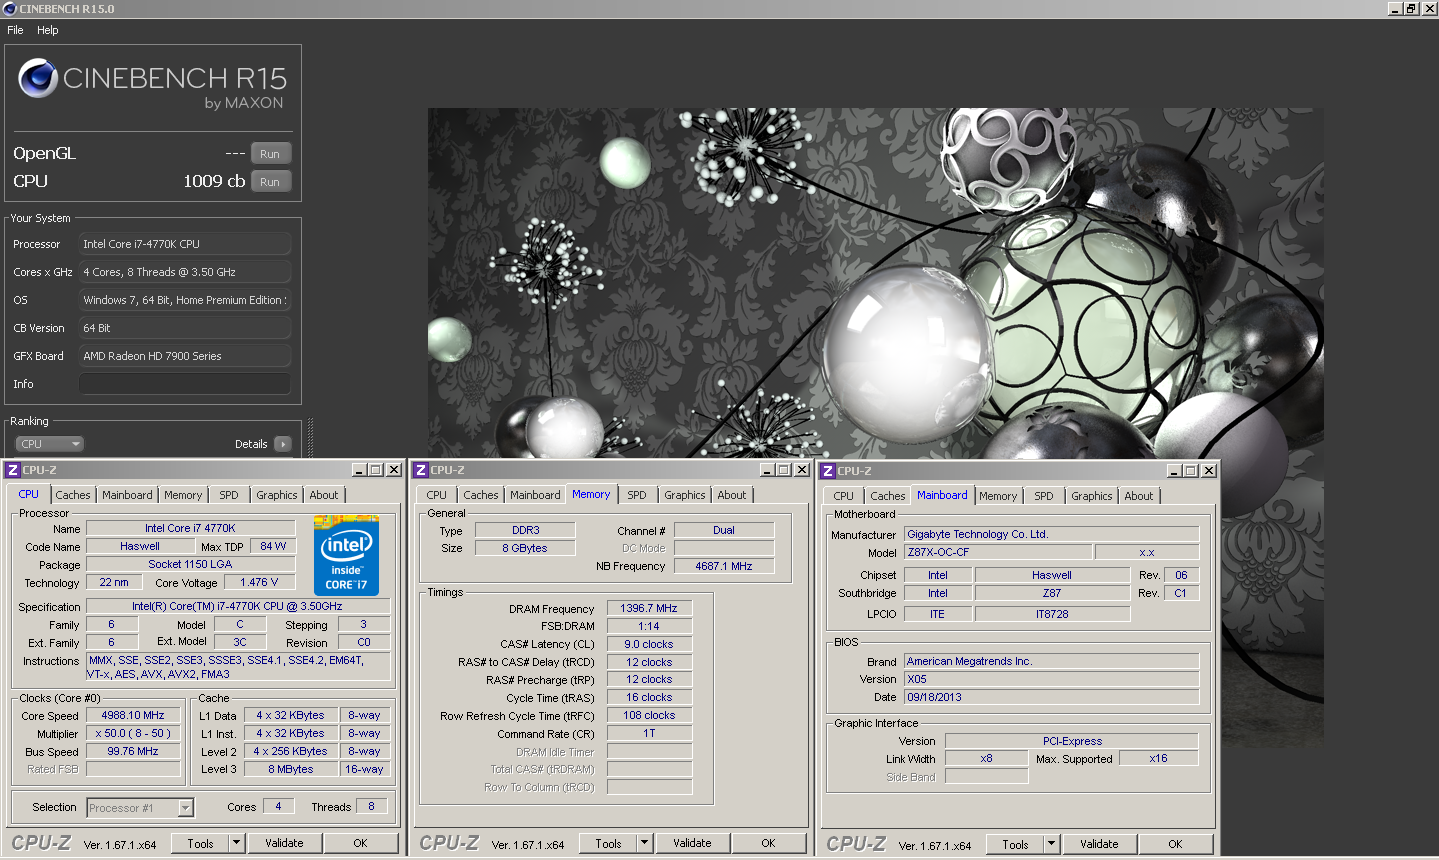The image size is (1439, 860).
Task: Click the GFX Board AMD Radeon HD 7900 field
Action: (x=185, y=356)
